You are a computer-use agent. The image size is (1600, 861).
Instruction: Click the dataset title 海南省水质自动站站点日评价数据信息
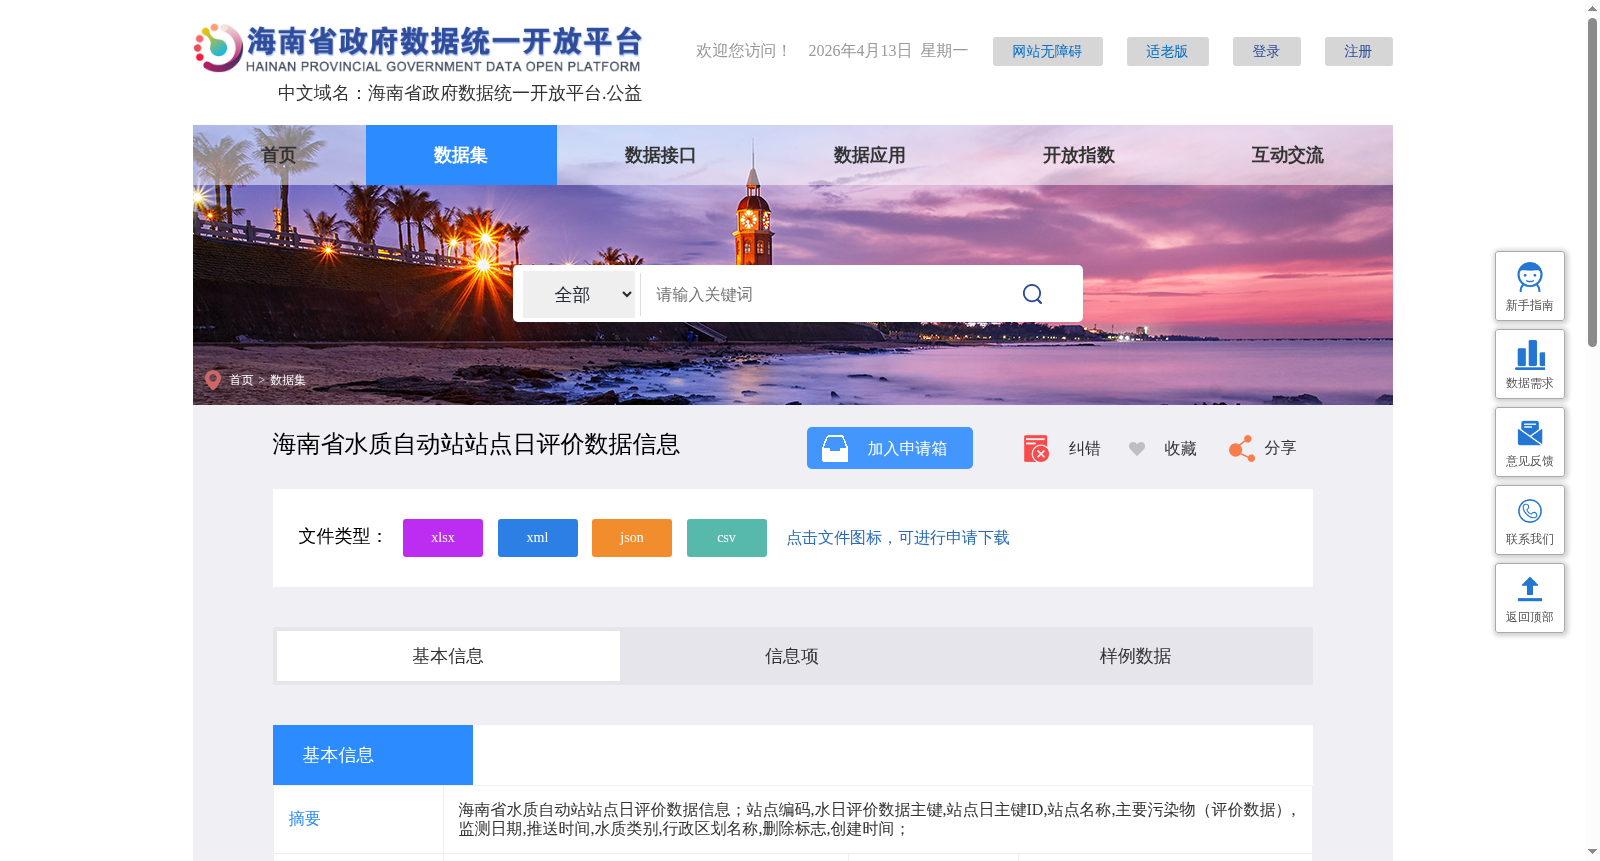tap(476, 444)
